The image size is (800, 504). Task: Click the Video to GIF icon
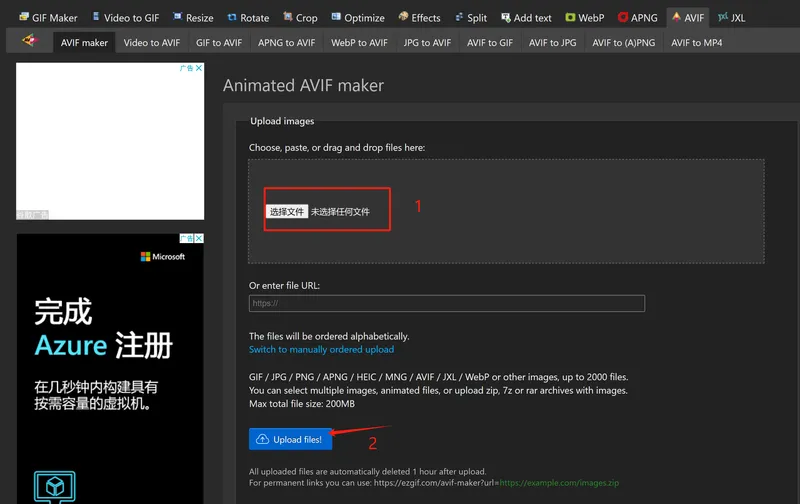(x=96, y=17)
